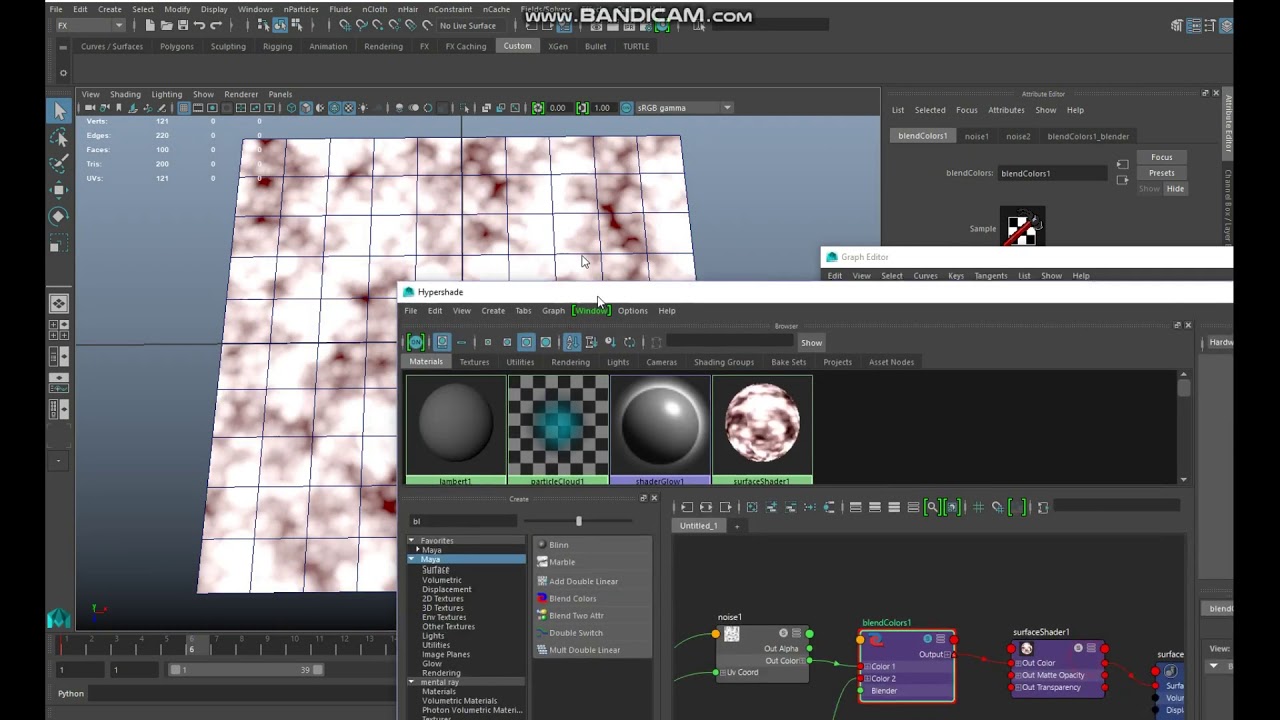Choose the Paint selection brush tool

pos(59,163)
